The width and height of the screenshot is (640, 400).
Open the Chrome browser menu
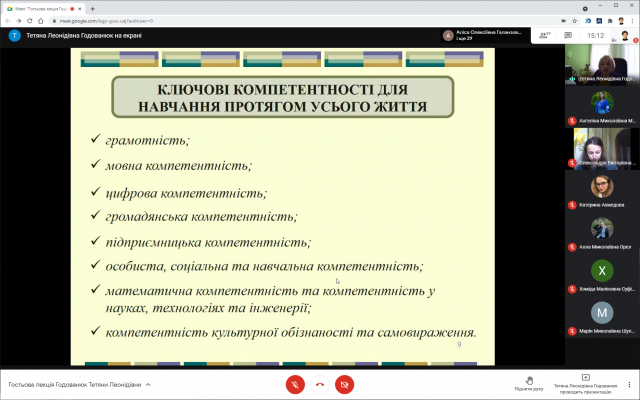(631, 19)
